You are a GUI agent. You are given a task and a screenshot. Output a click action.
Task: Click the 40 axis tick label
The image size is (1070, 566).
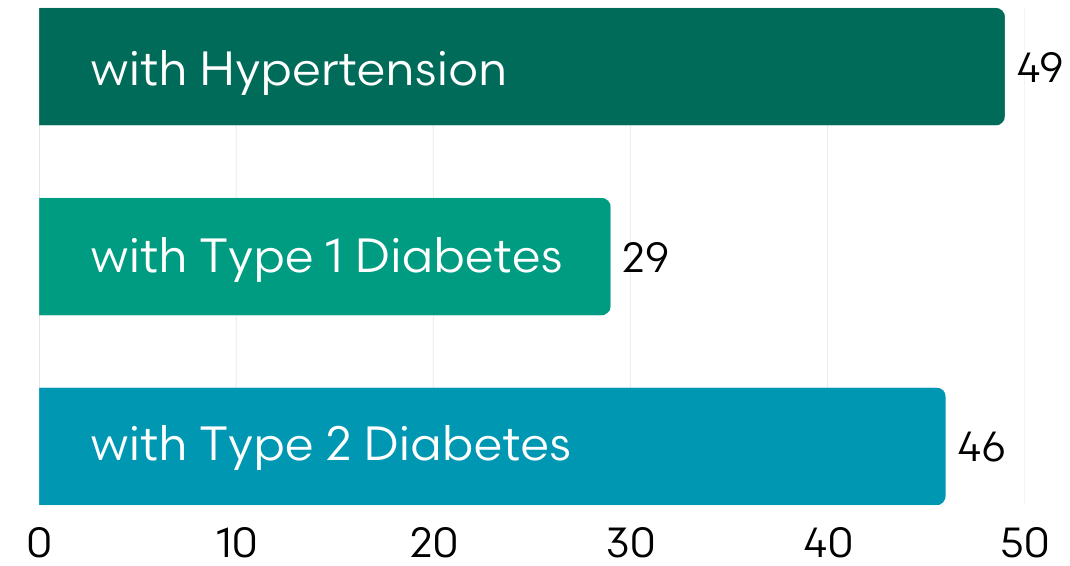(x=827, y=543)
